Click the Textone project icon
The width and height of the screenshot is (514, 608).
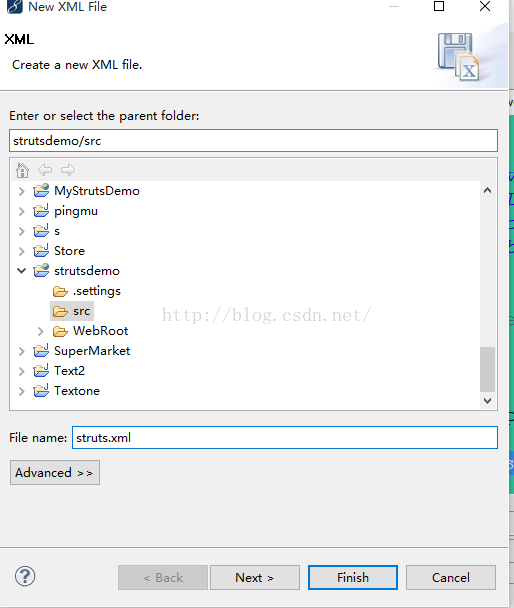pos(41,390)
